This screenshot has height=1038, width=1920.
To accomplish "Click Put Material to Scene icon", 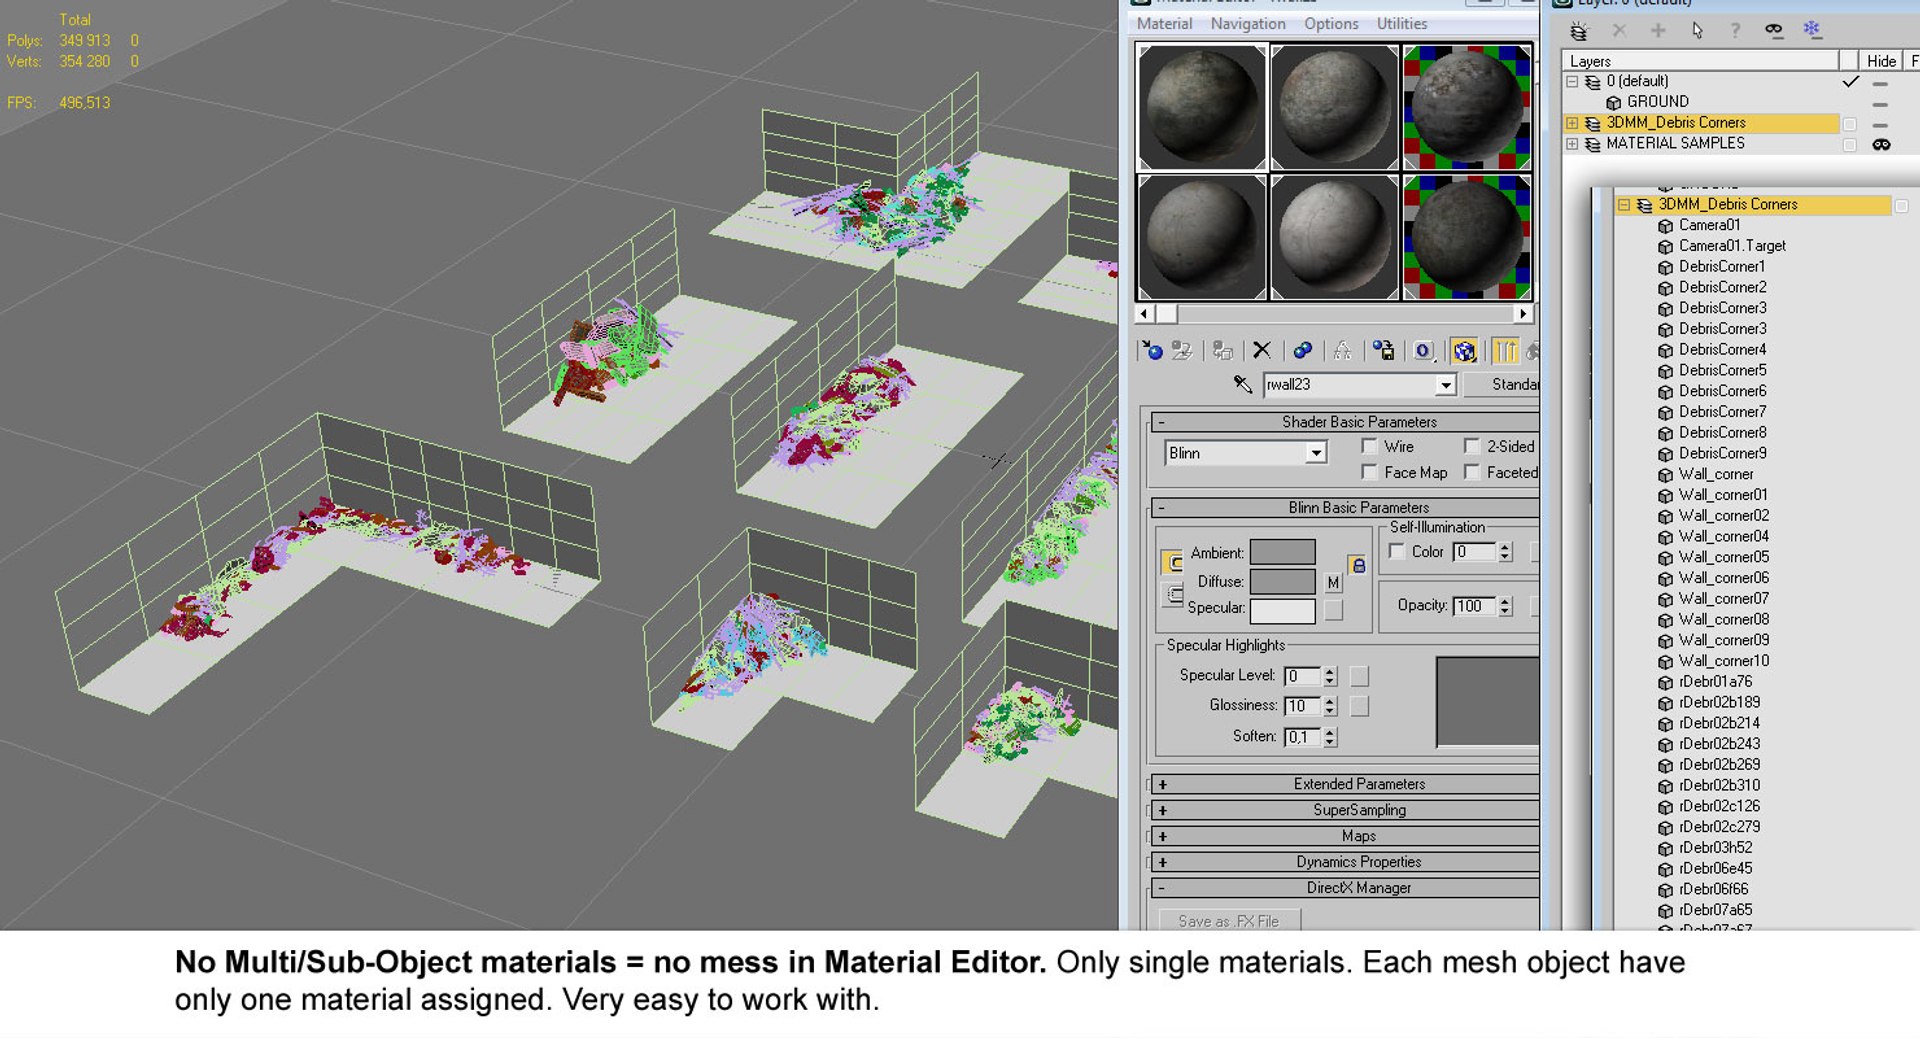I will pyautogui.click(x=1182, y=350).
